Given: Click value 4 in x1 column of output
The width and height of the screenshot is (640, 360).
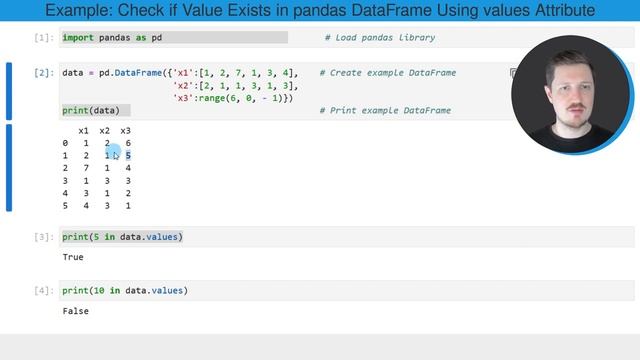Looking at the screenshot, I should (86, 206).
